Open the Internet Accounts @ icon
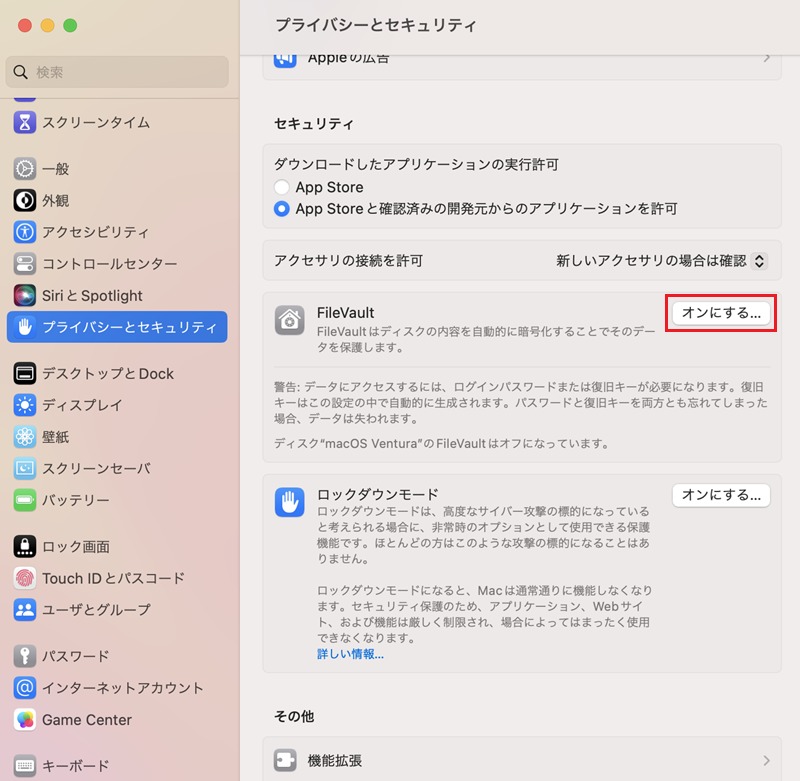This screenshot has height=781, width=800. point(24,688)
